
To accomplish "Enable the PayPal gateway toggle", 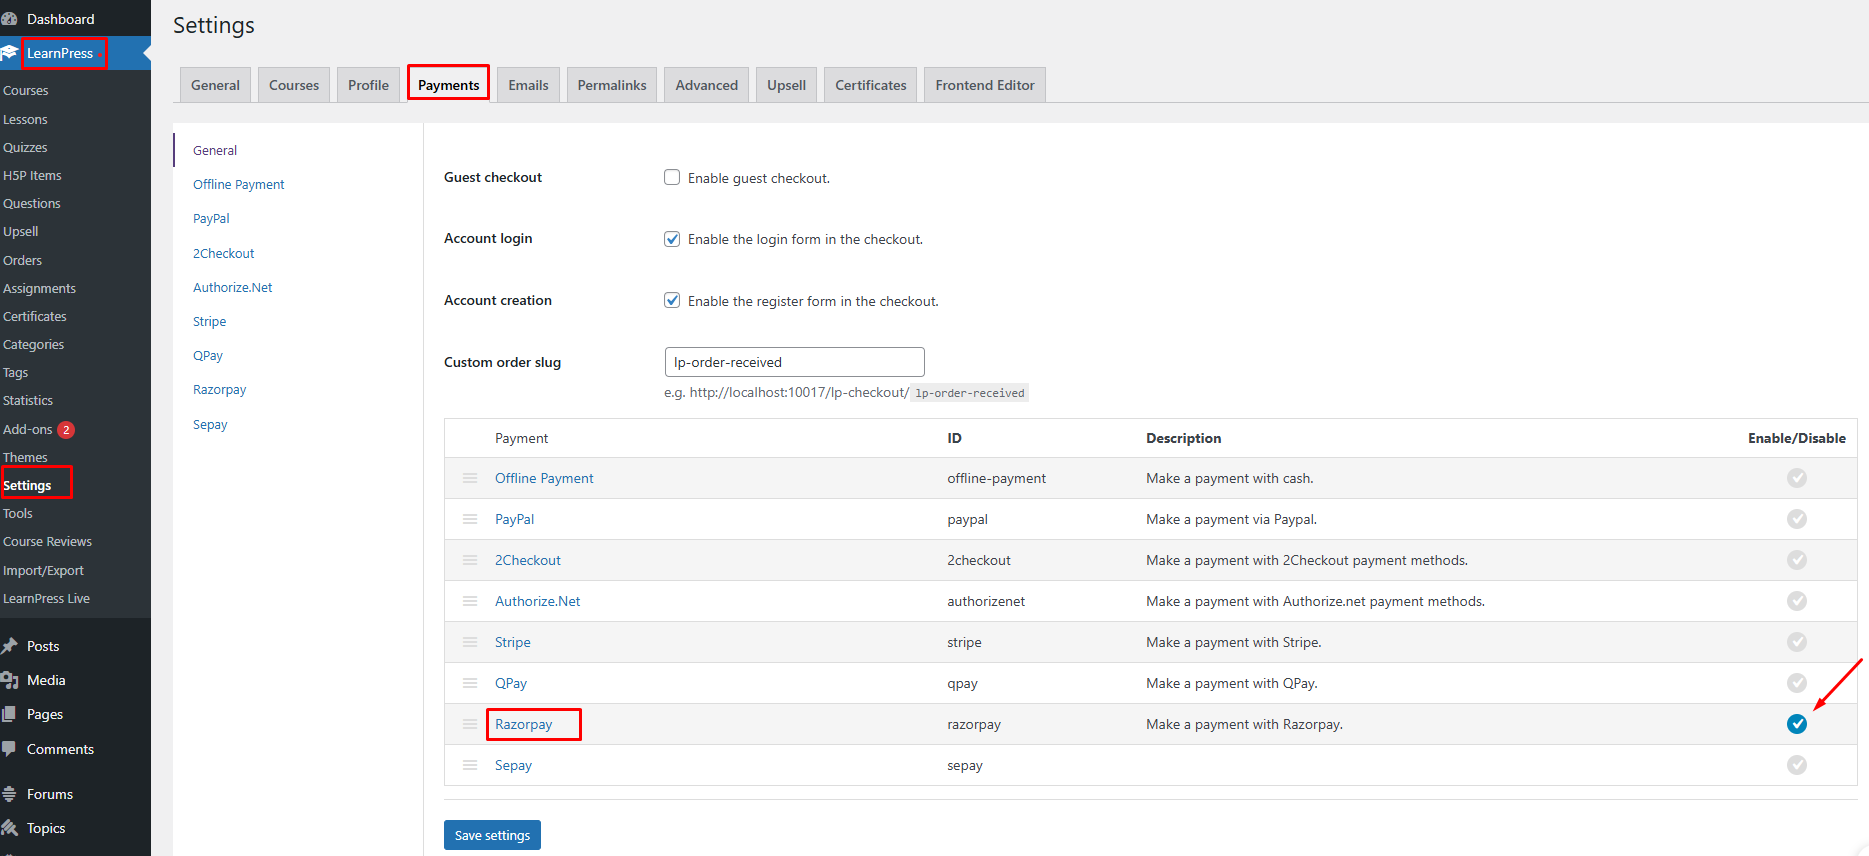I will click(x=1797, y=519).
